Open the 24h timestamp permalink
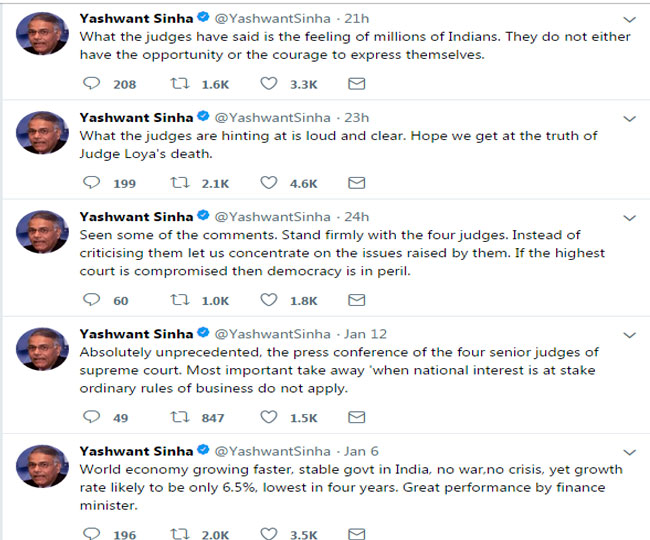This screenshot has width=650, height=540. click(356, 216)
